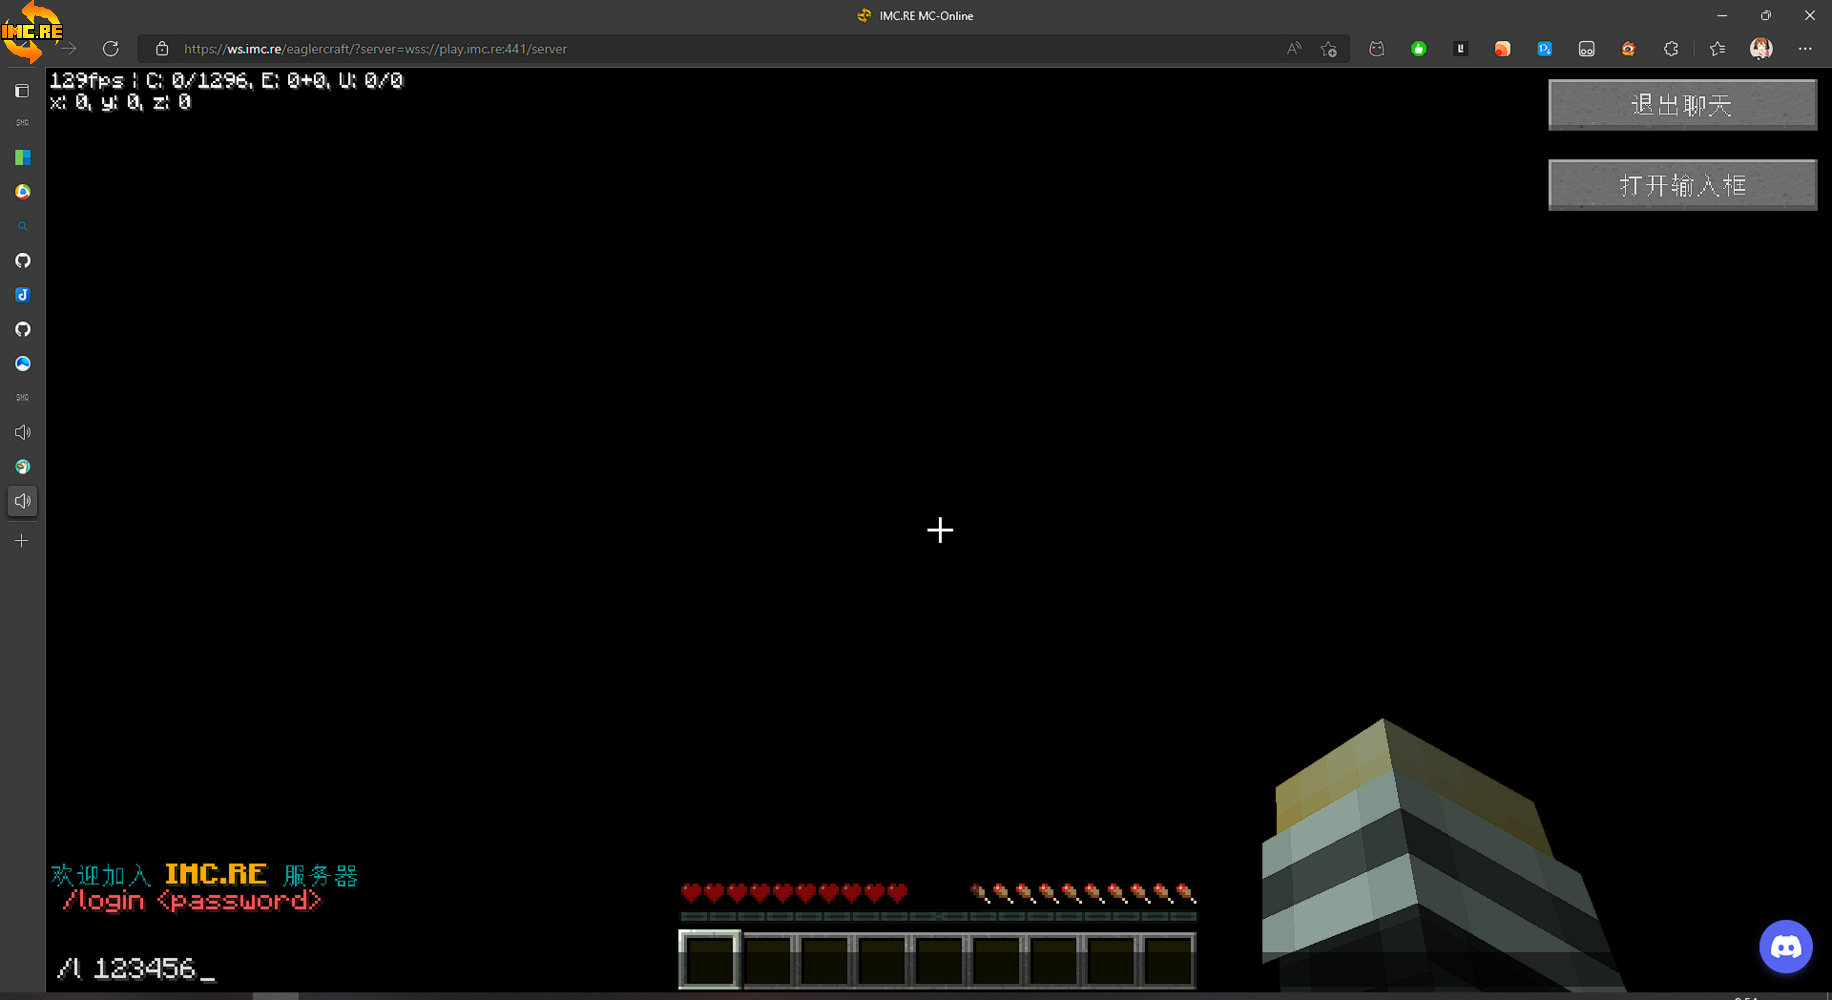The height and width of the screenshot is (1000, 1832).
Task: Open Settings and more ellipsis menu
Action: pyautogui.click(x=1805, y=49)
